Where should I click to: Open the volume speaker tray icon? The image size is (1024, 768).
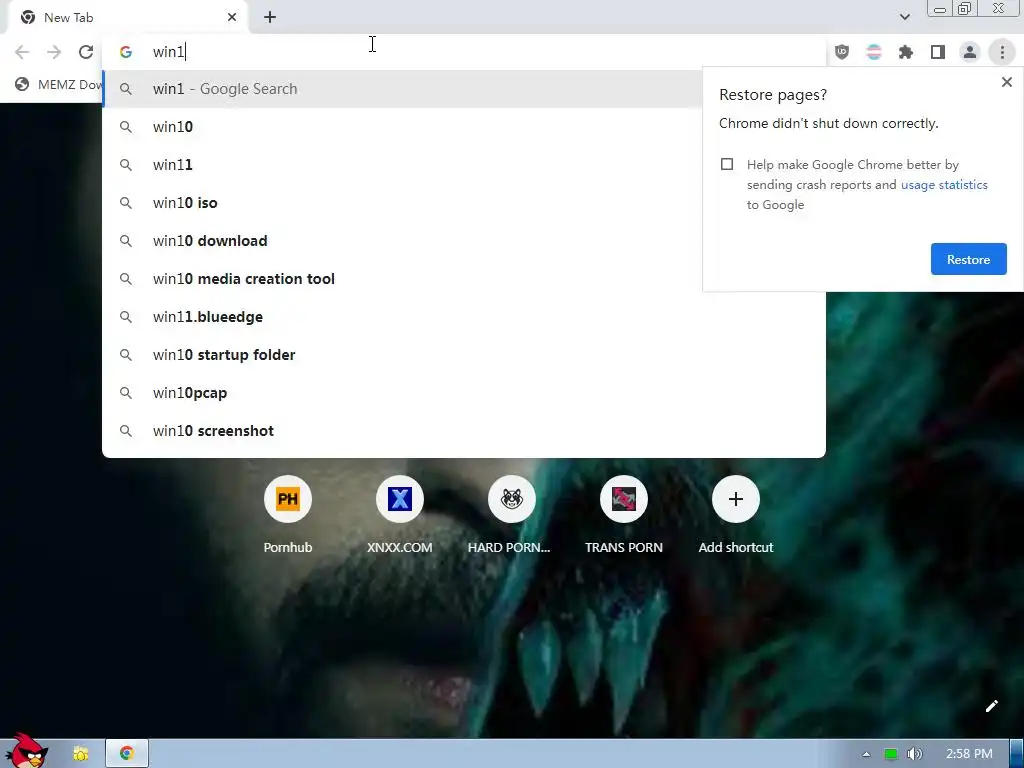point(915,754)
